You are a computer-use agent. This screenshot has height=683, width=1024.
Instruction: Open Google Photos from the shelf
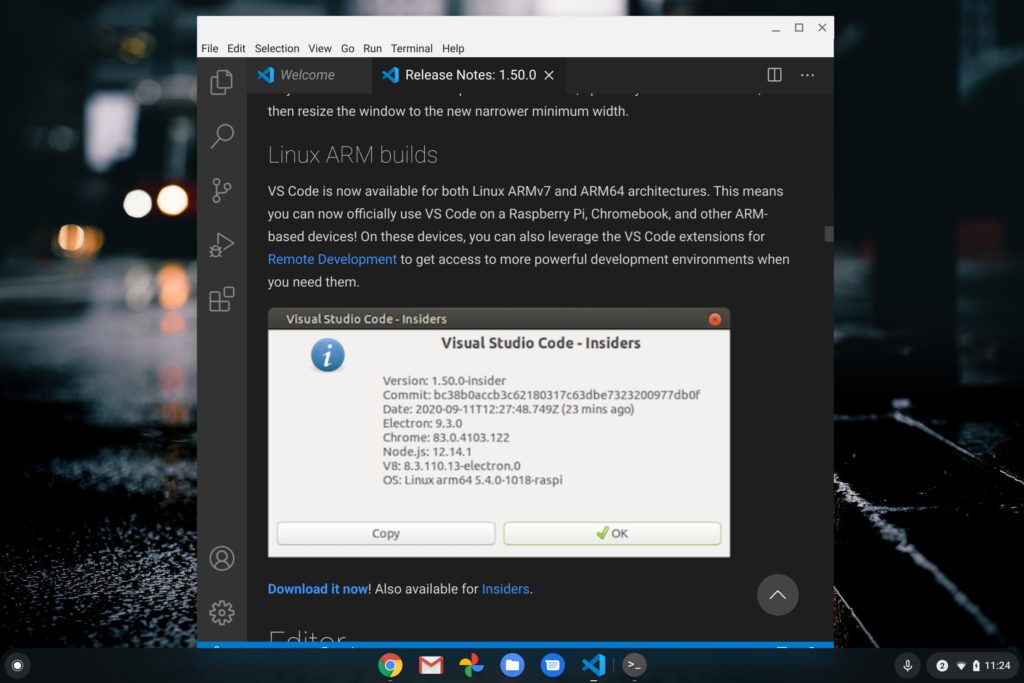coord(472,665)
